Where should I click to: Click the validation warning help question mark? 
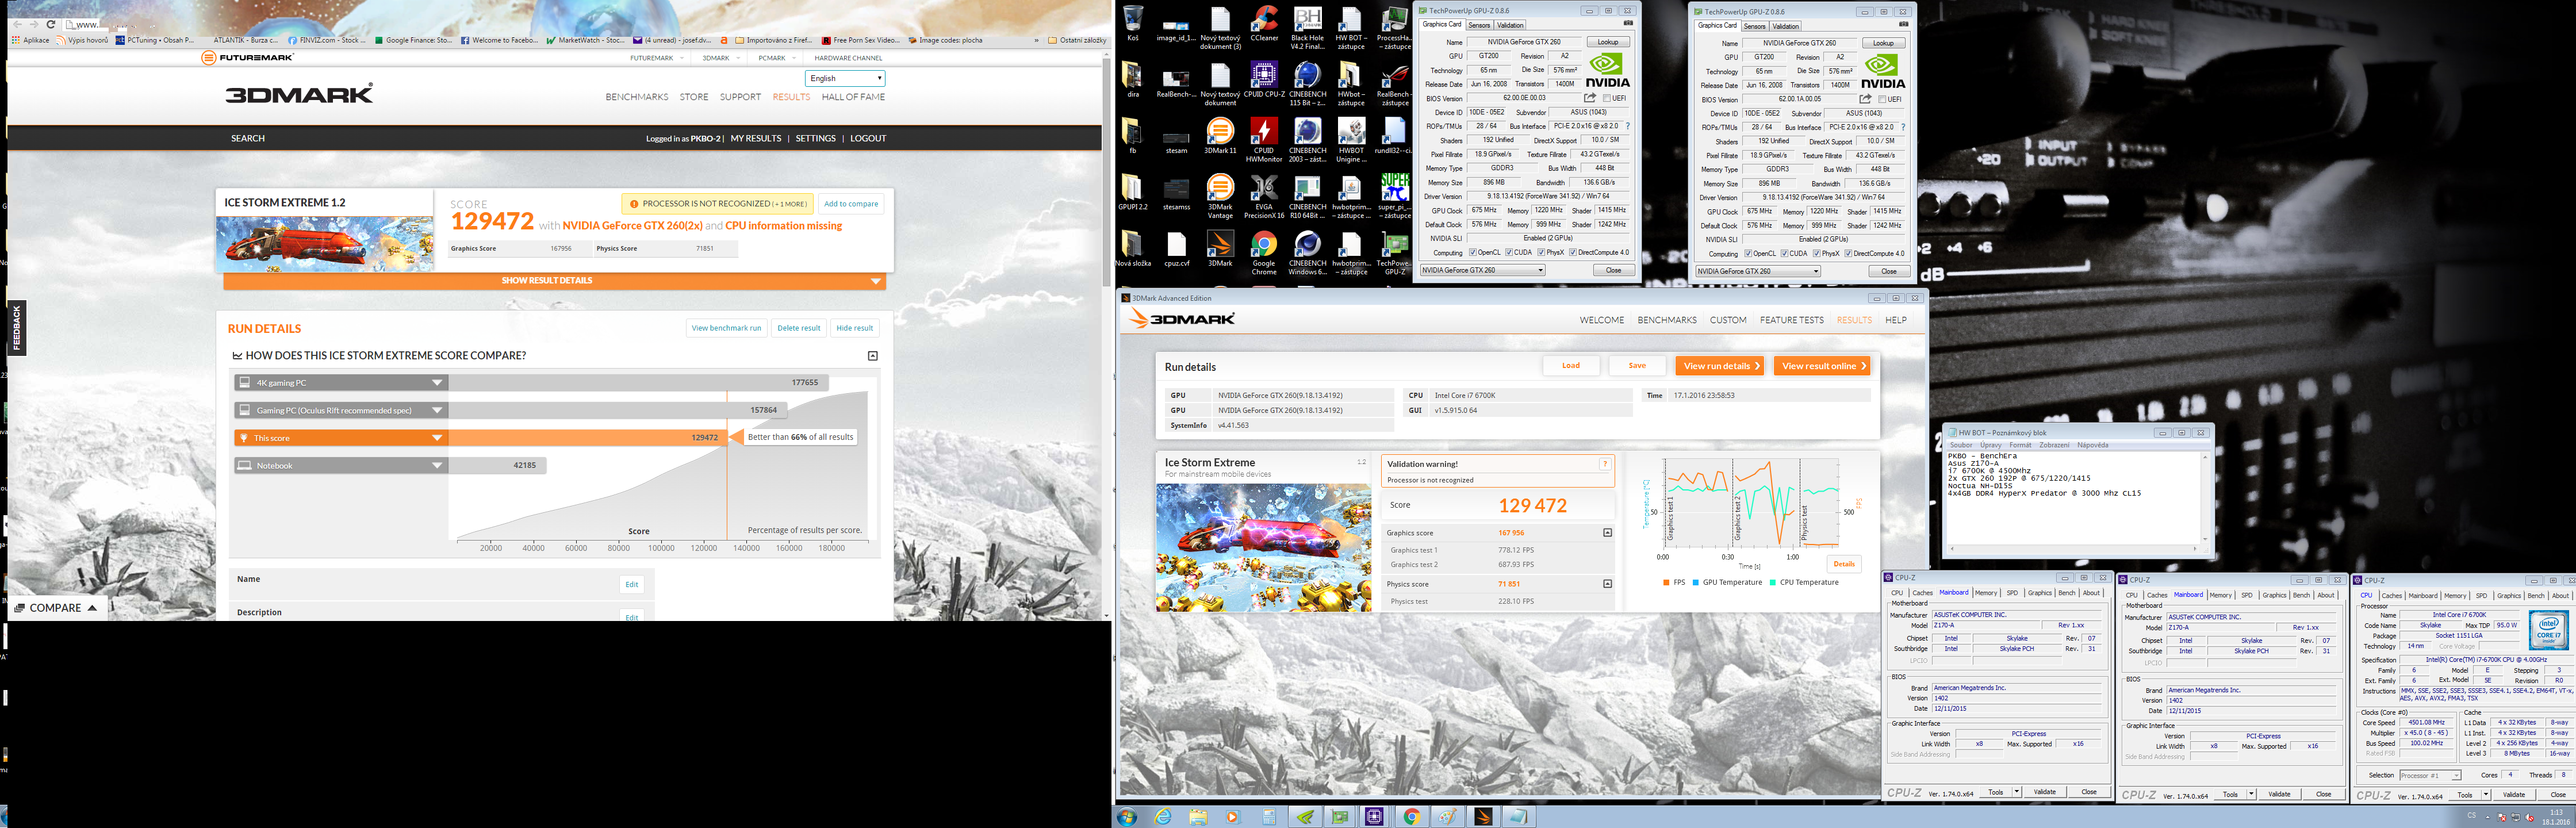point(1605,464)
